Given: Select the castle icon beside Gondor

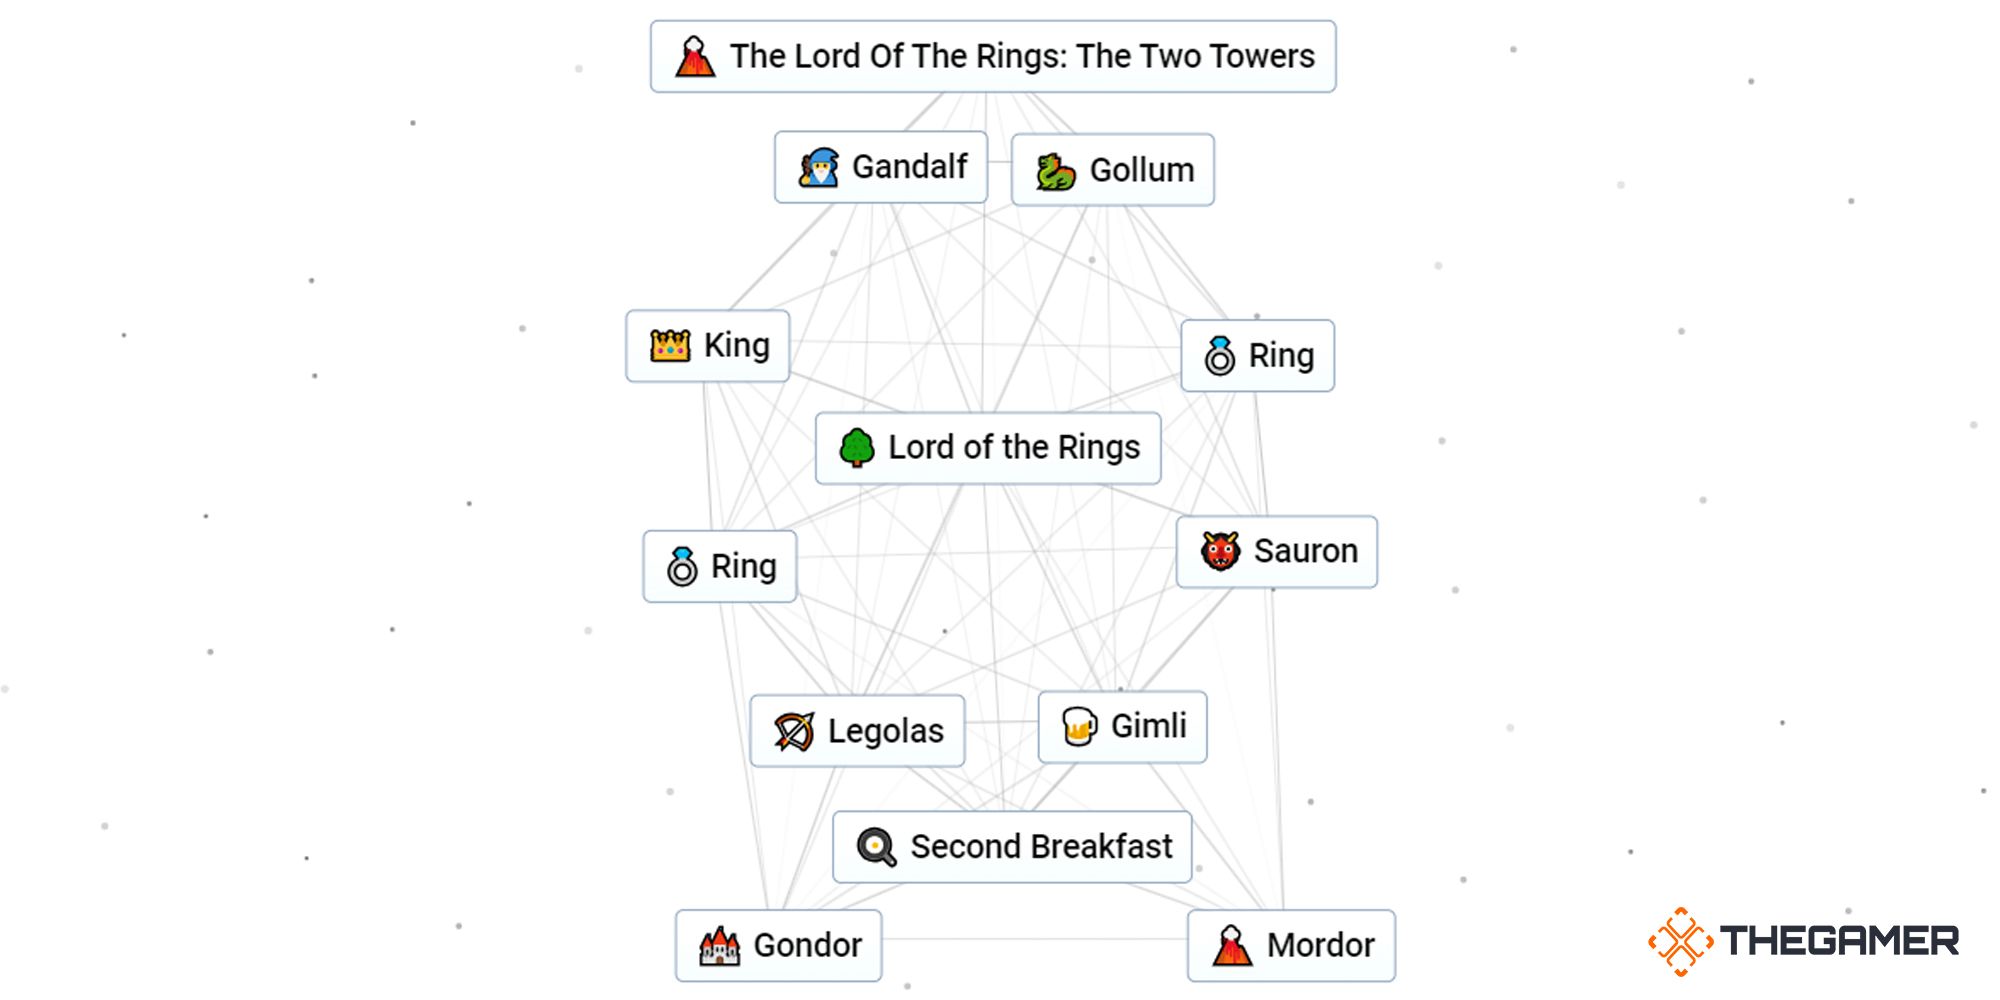Looking at the screenshot, I should click(x=720, y=946).
